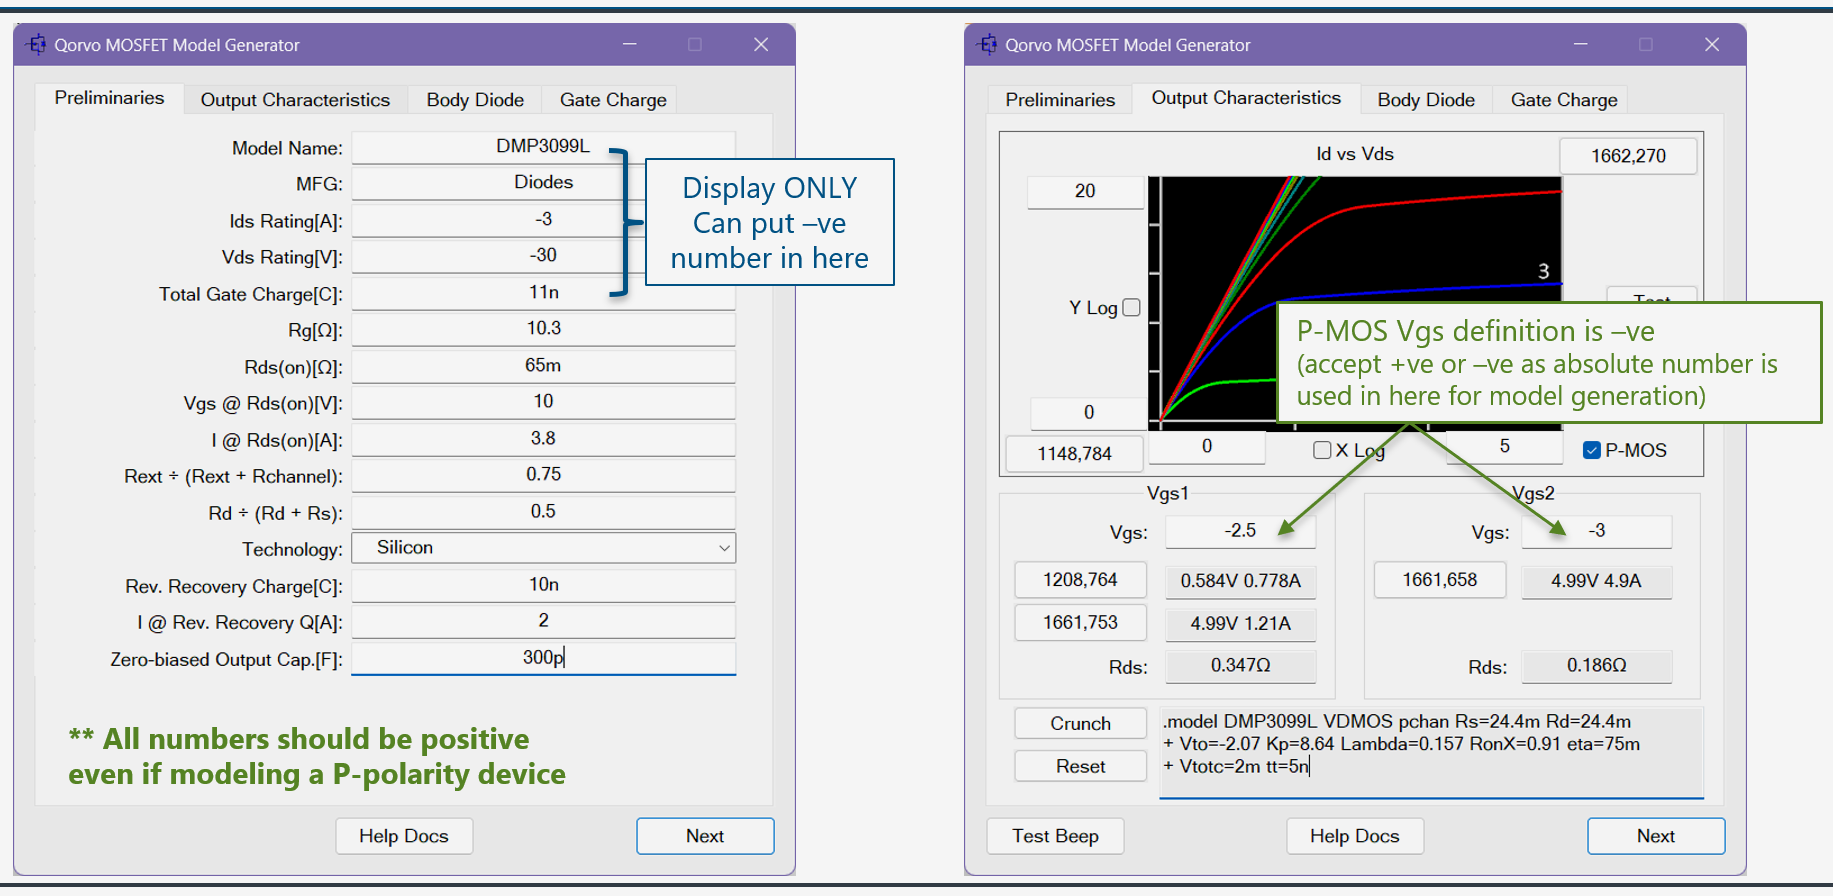Viewport: 1833px width, 896px height.
Task: Uncheck the P-MOS checkbox
Action: 1592,450
